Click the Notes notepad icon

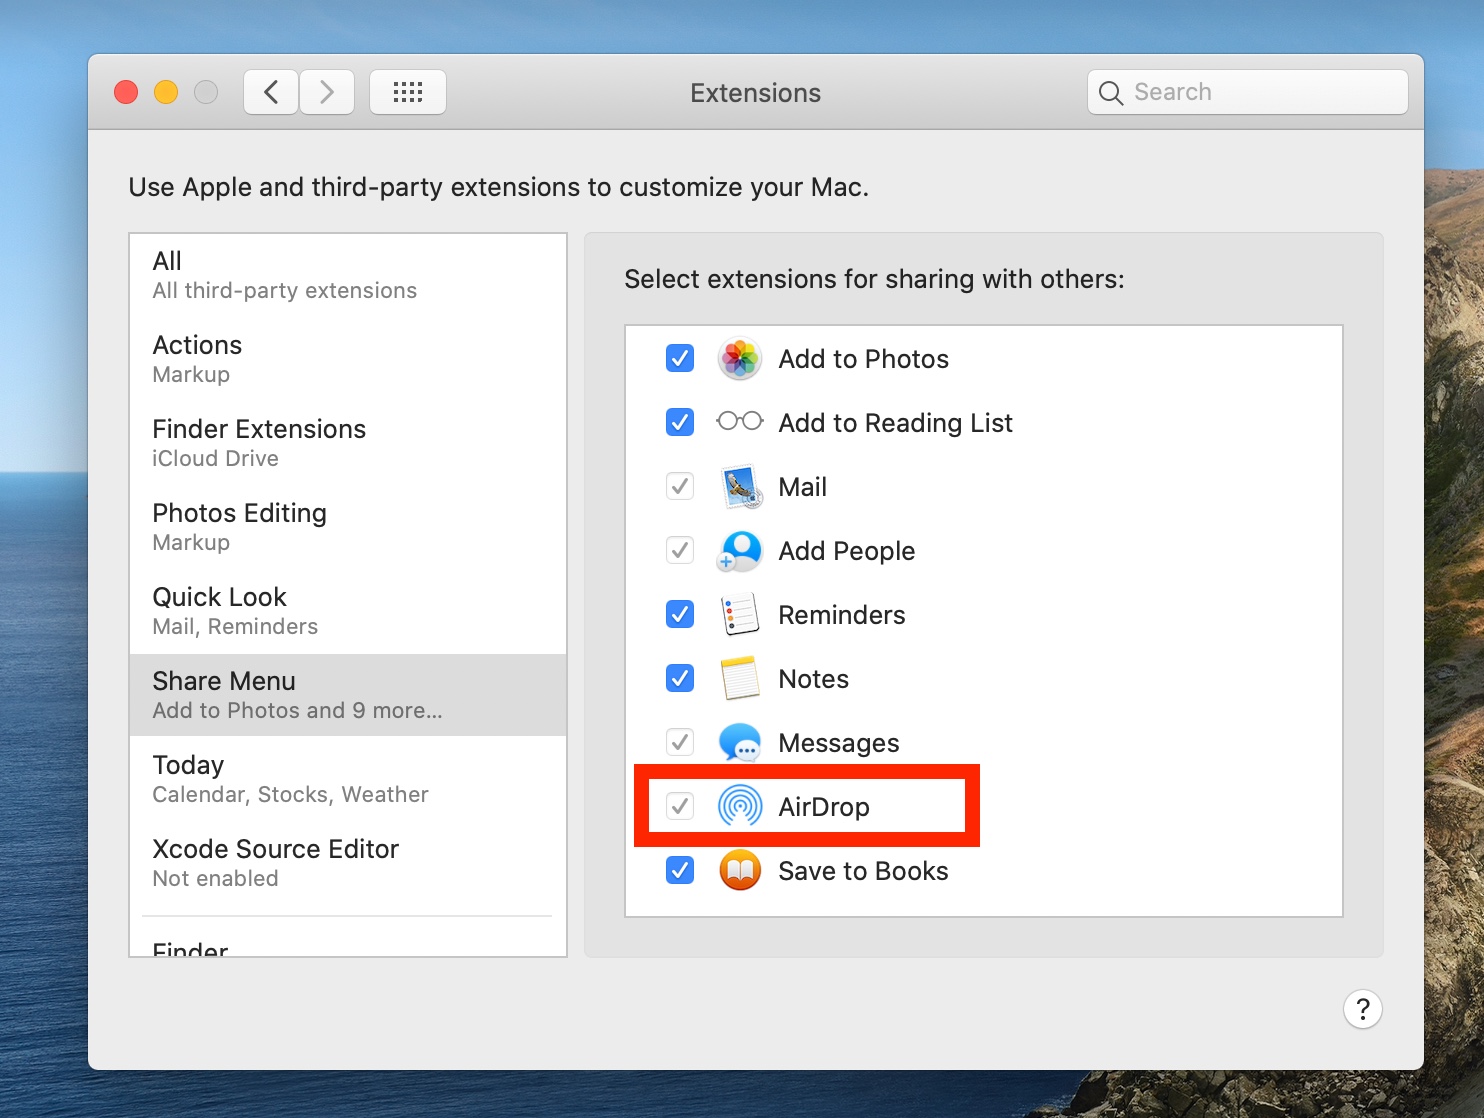(740, 679)
